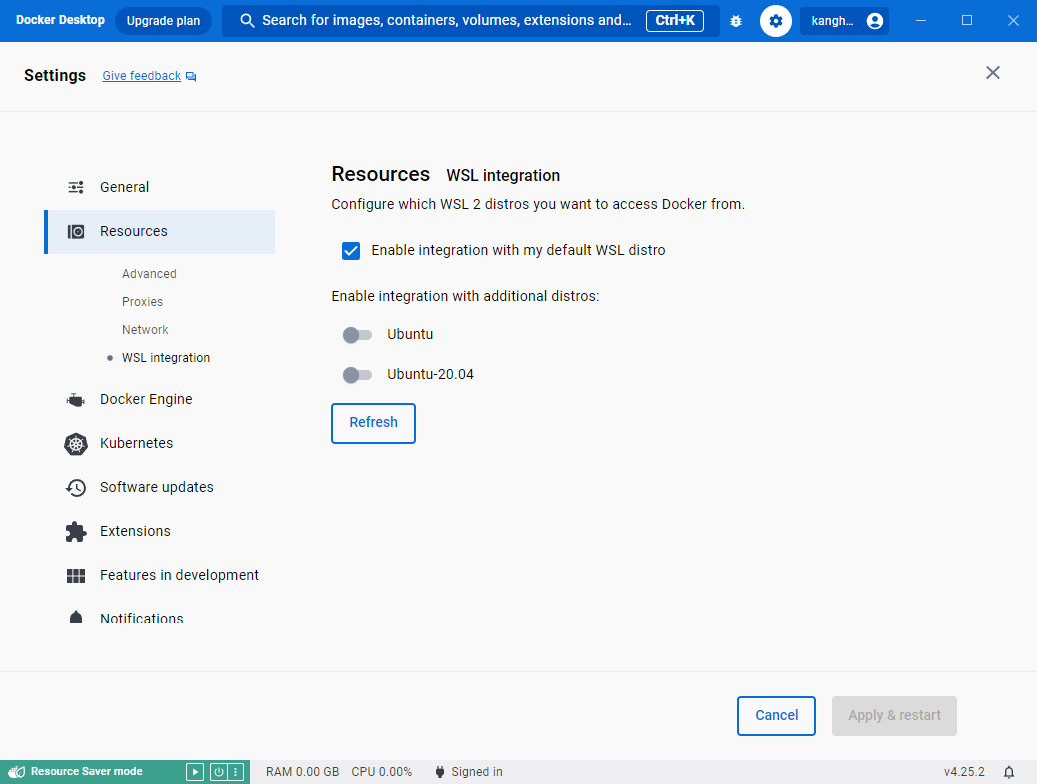Click the Notifications bell icon in sidebar
The height and width of the screenshot is (784, 1037).
[76, 617]
